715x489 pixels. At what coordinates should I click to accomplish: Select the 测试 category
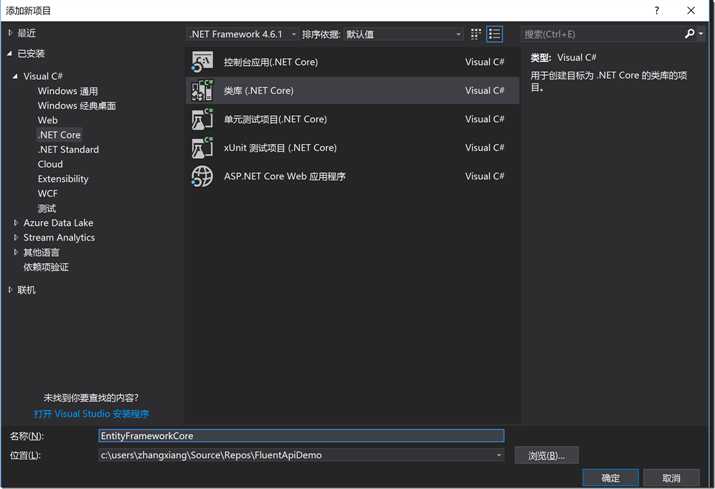(x=47, y=208)
